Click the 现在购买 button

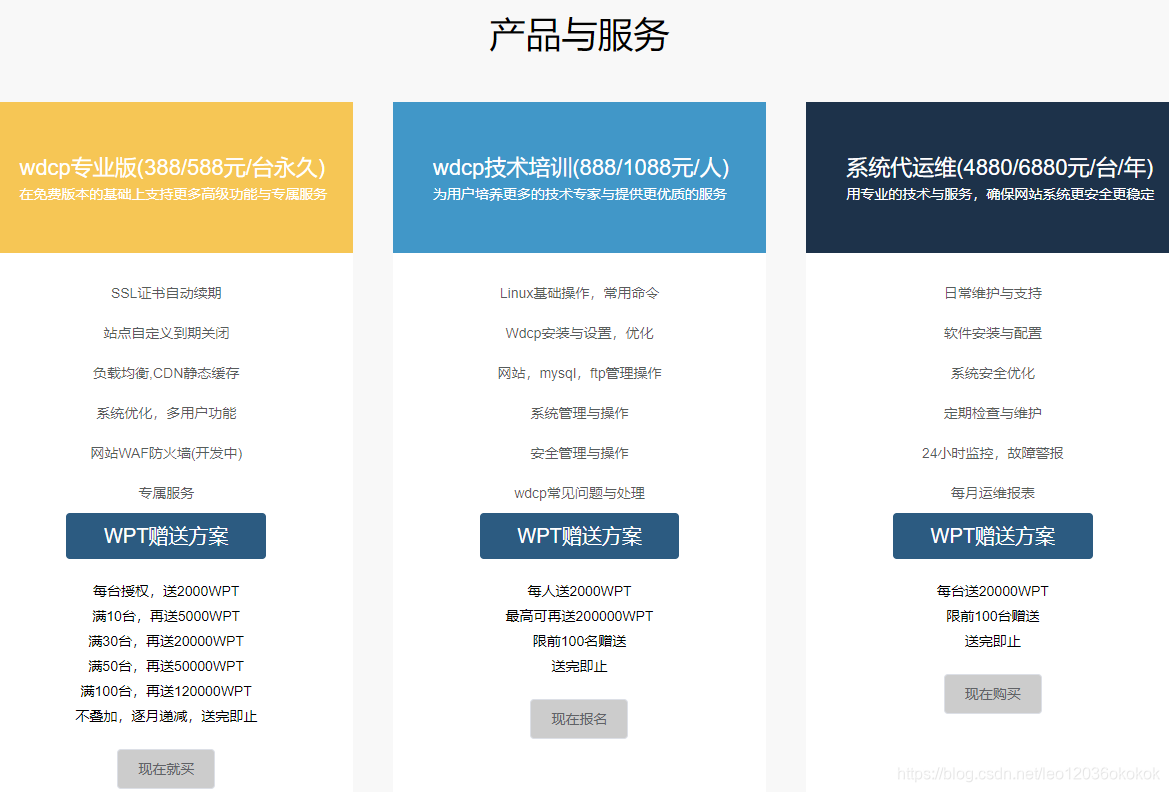[x=993, y=694]
